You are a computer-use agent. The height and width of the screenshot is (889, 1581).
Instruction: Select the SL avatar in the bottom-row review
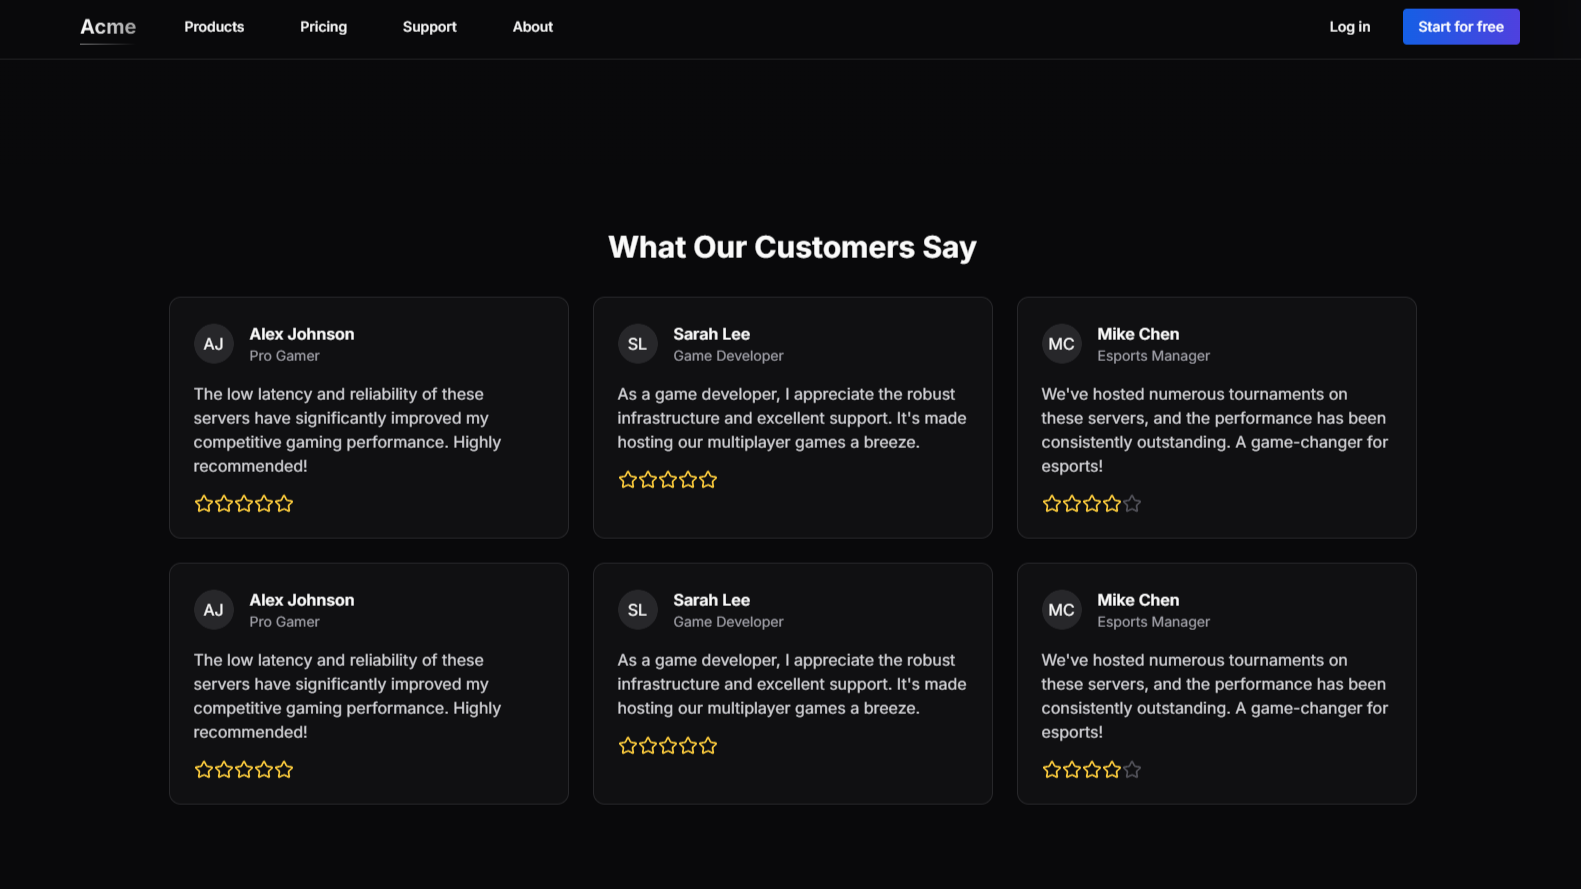click(x=637, y=610)
